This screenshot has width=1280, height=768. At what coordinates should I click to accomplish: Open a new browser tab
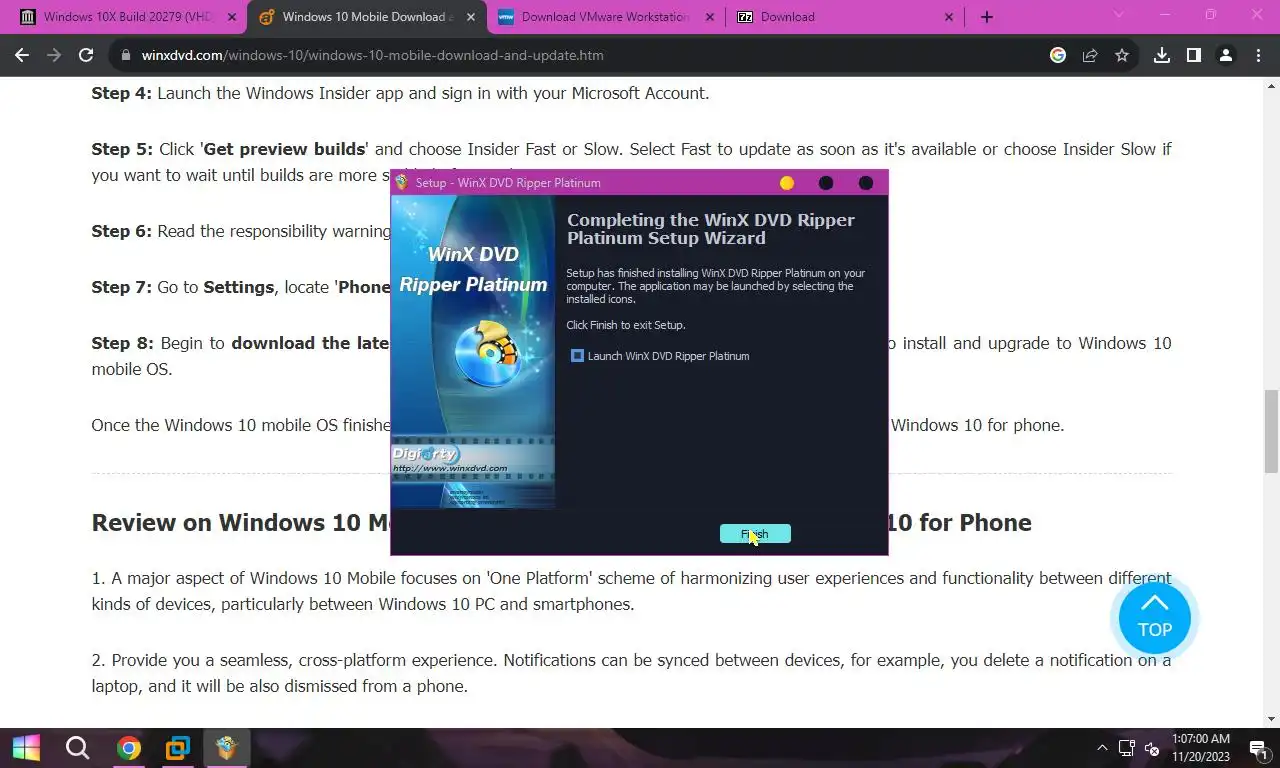tap(987, 17)
